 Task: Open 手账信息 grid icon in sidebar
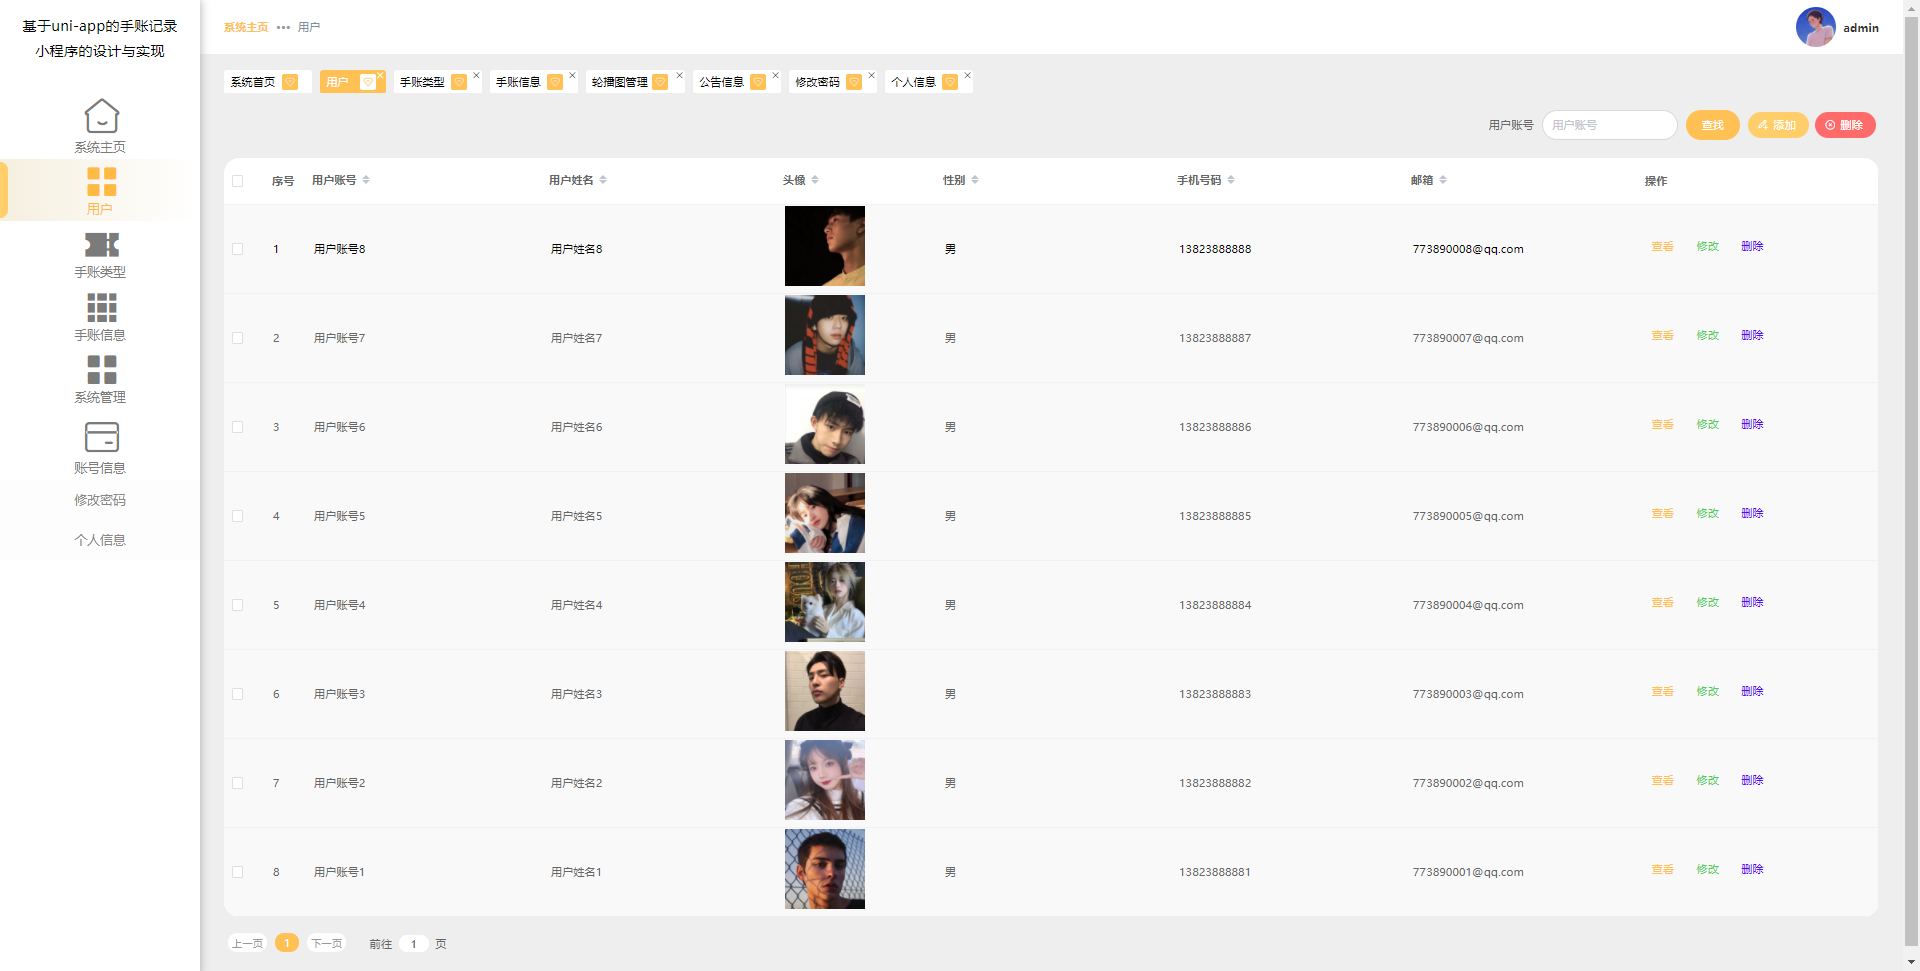click(101, 307)
